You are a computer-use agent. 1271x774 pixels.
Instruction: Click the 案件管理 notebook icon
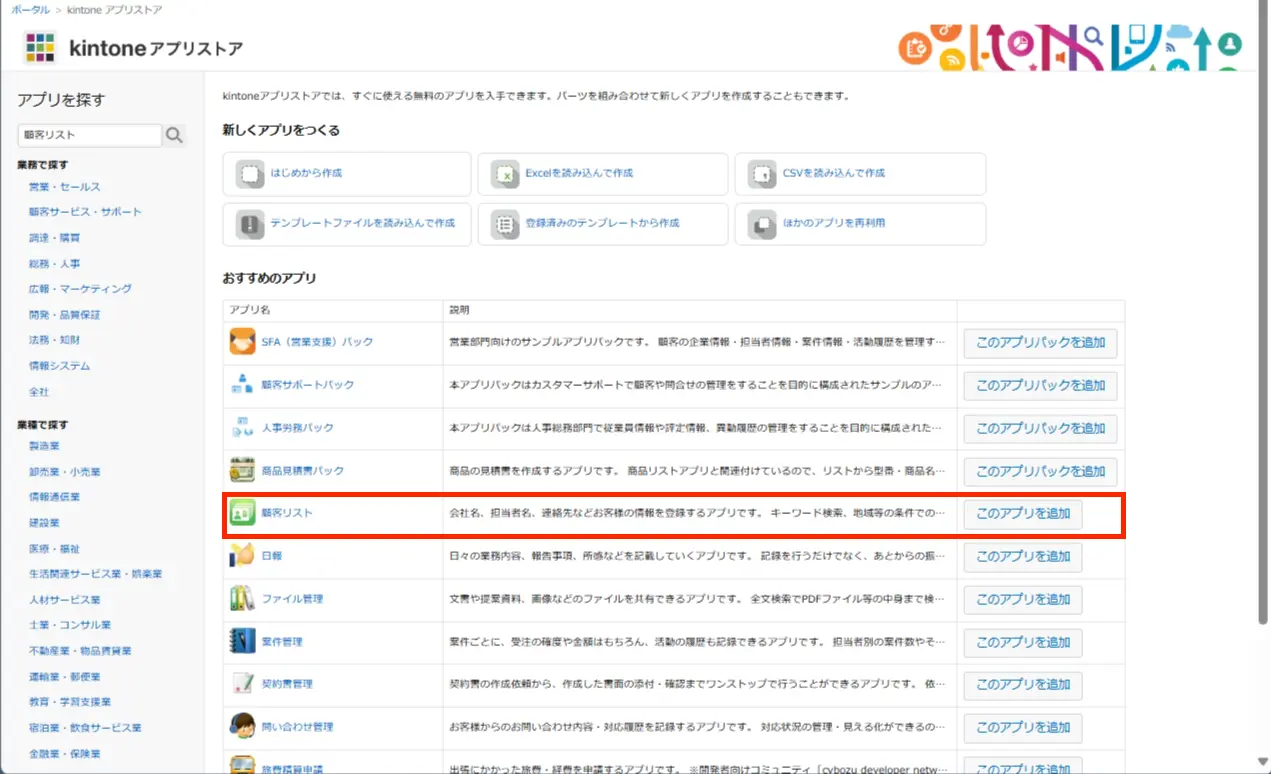(242, 641)
